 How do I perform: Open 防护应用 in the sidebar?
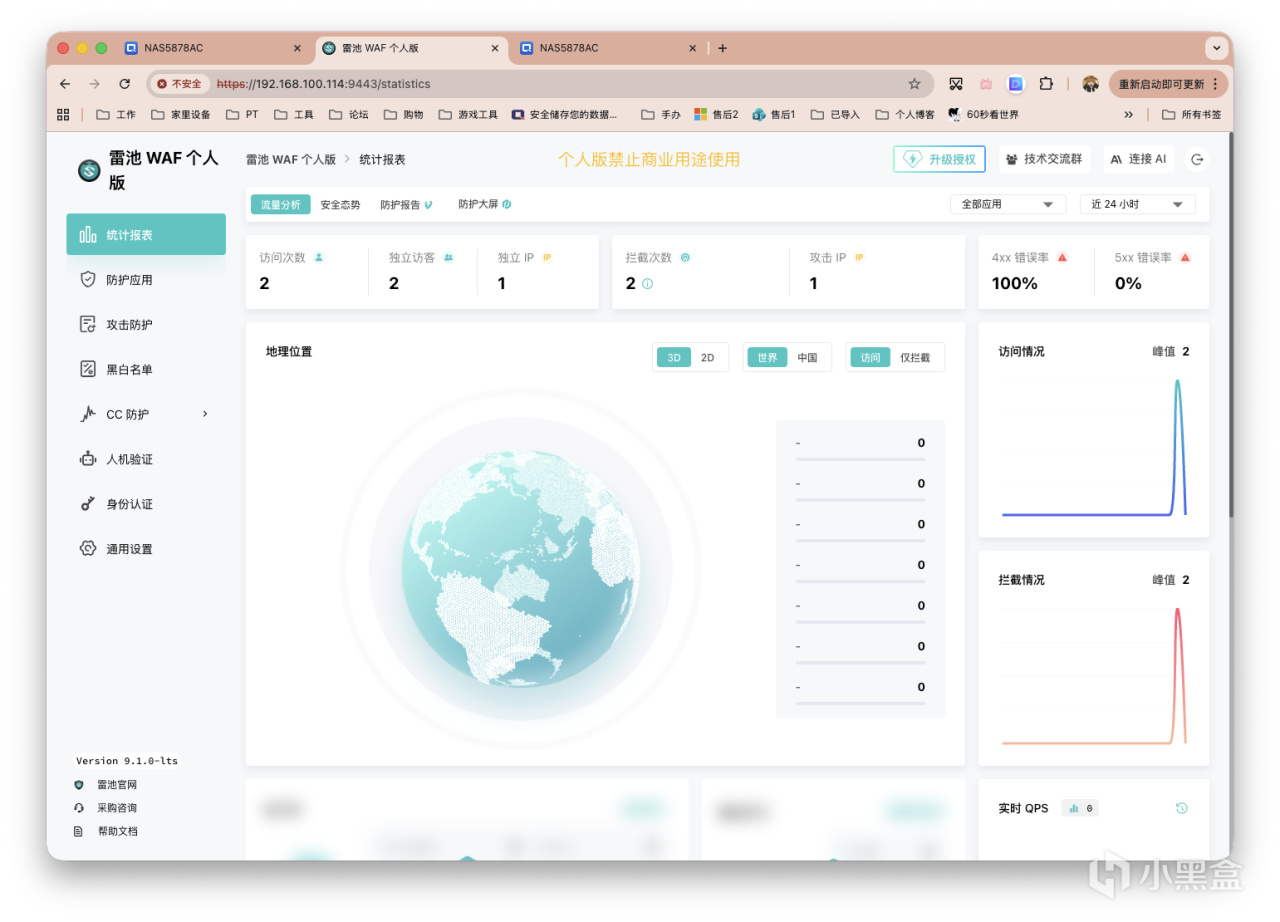pyautogui.click(x=146, y=280)
